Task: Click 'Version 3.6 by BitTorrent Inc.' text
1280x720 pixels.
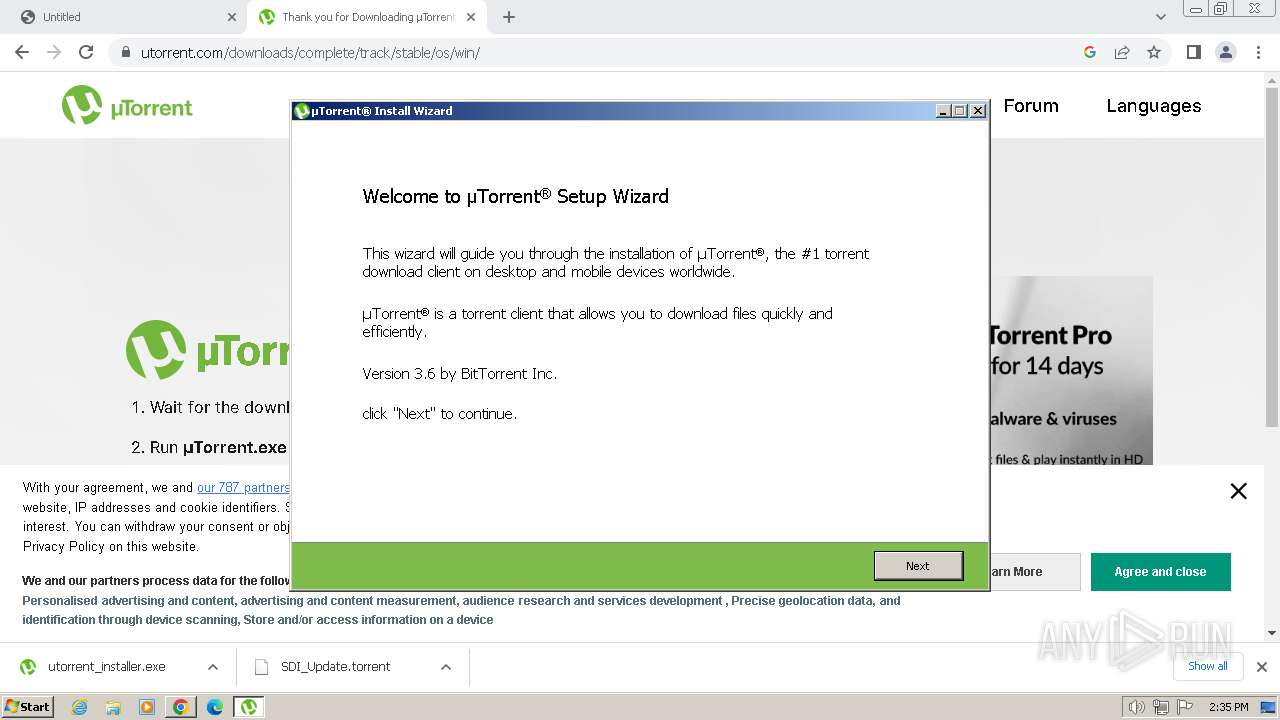Action: (x=459, y=374)
